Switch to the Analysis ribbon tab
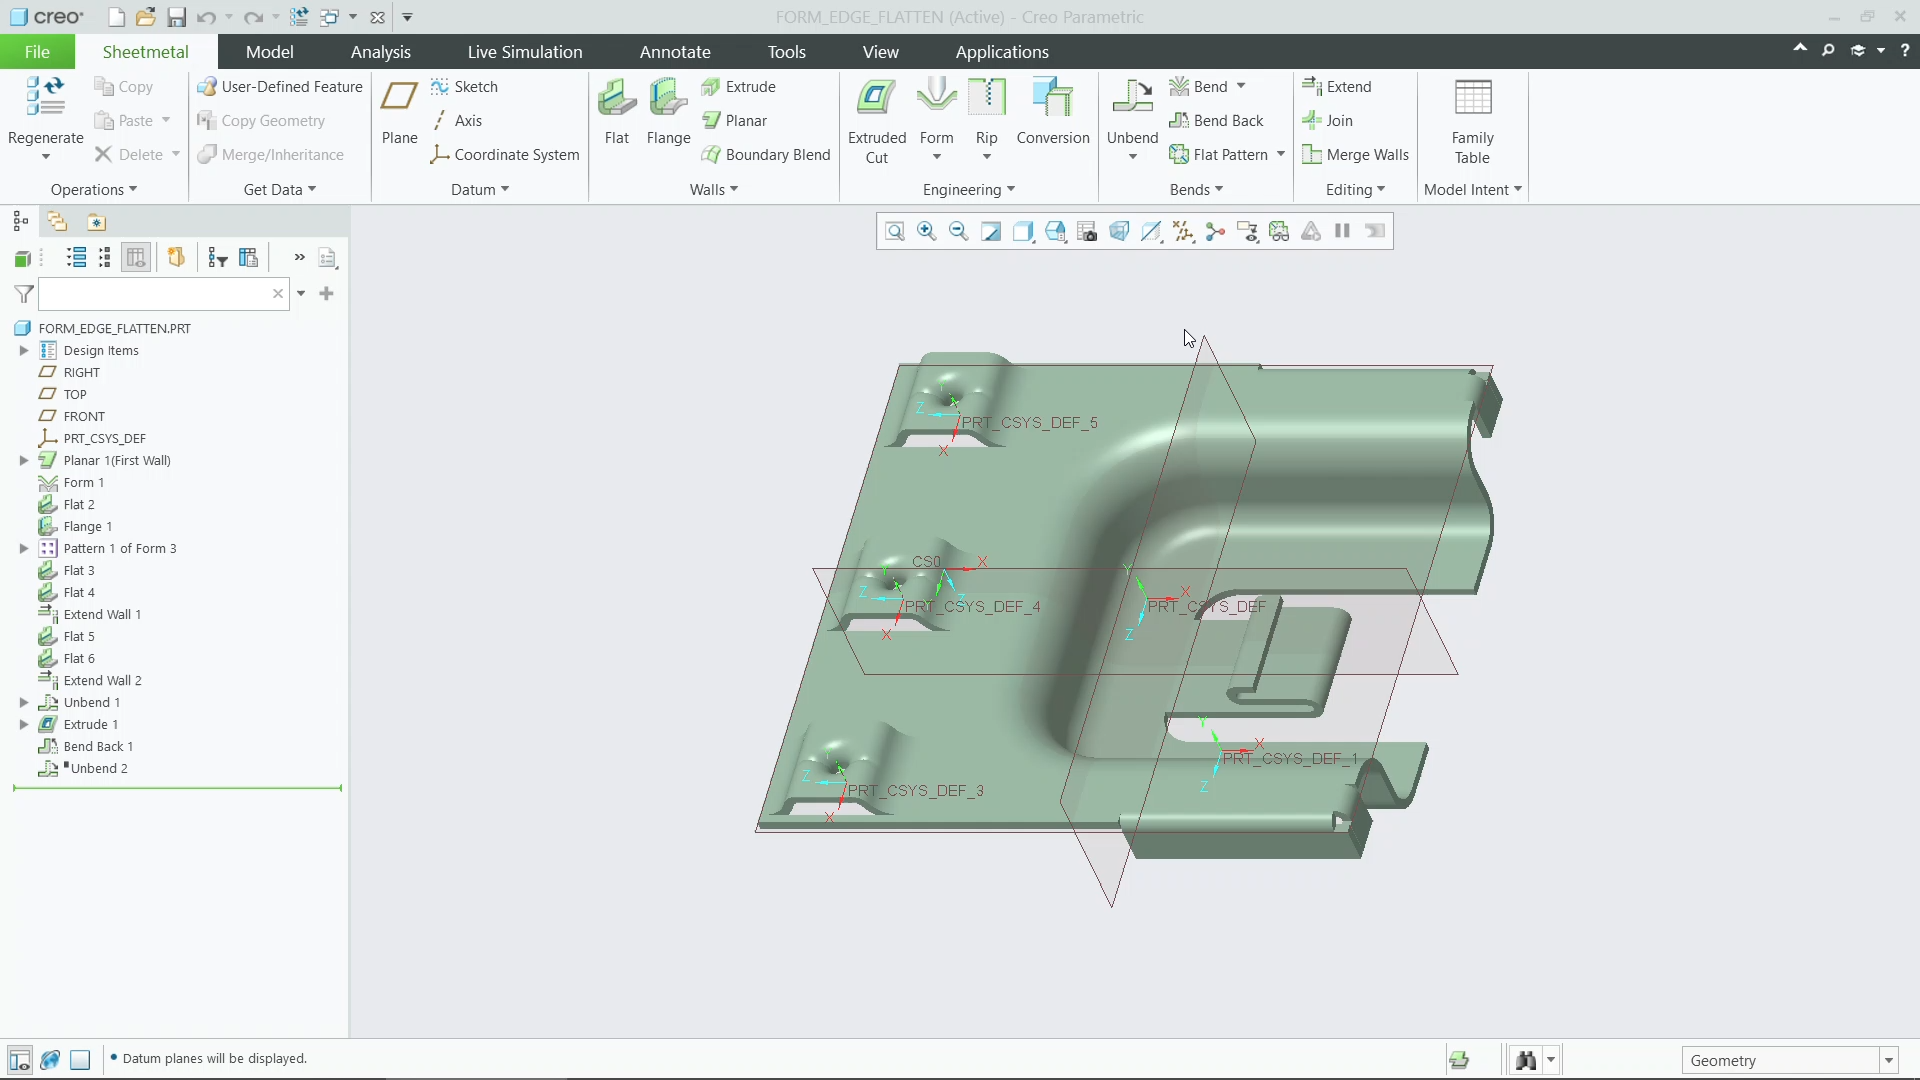Viewport: 1920px width, 1080px height. [380, 52]
